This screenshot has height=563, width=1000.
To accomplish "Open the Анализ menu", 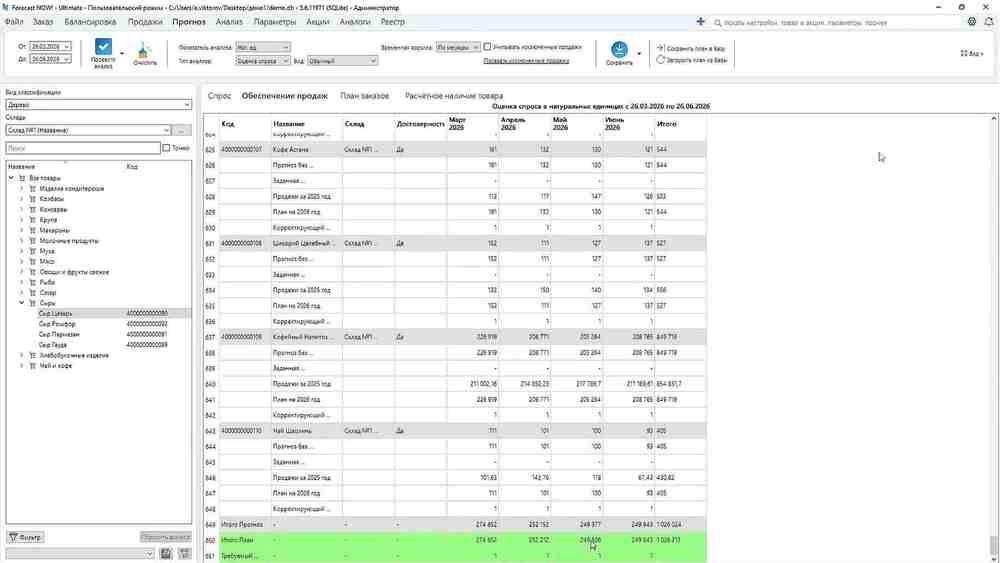I will (229, 22).
